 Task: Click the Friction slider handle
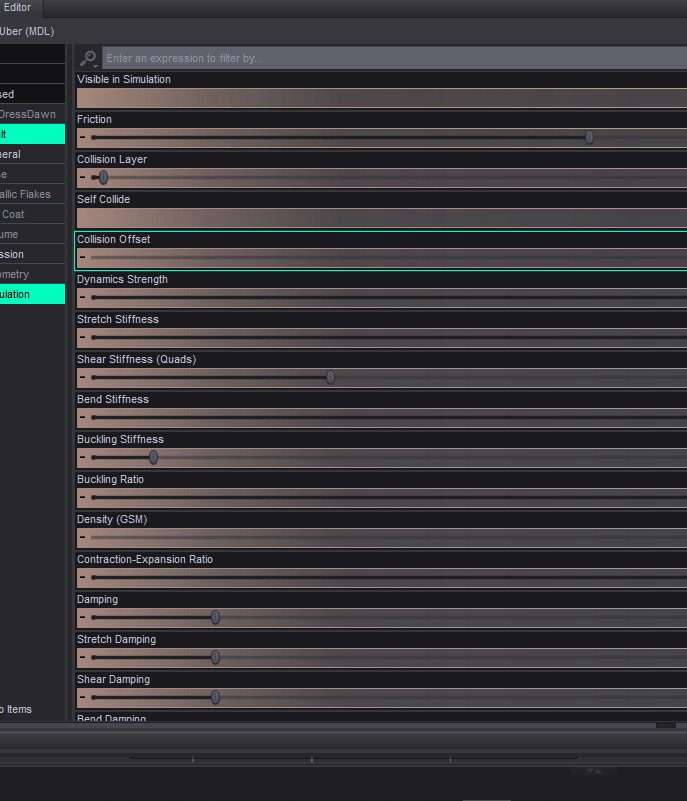point(589,137)
